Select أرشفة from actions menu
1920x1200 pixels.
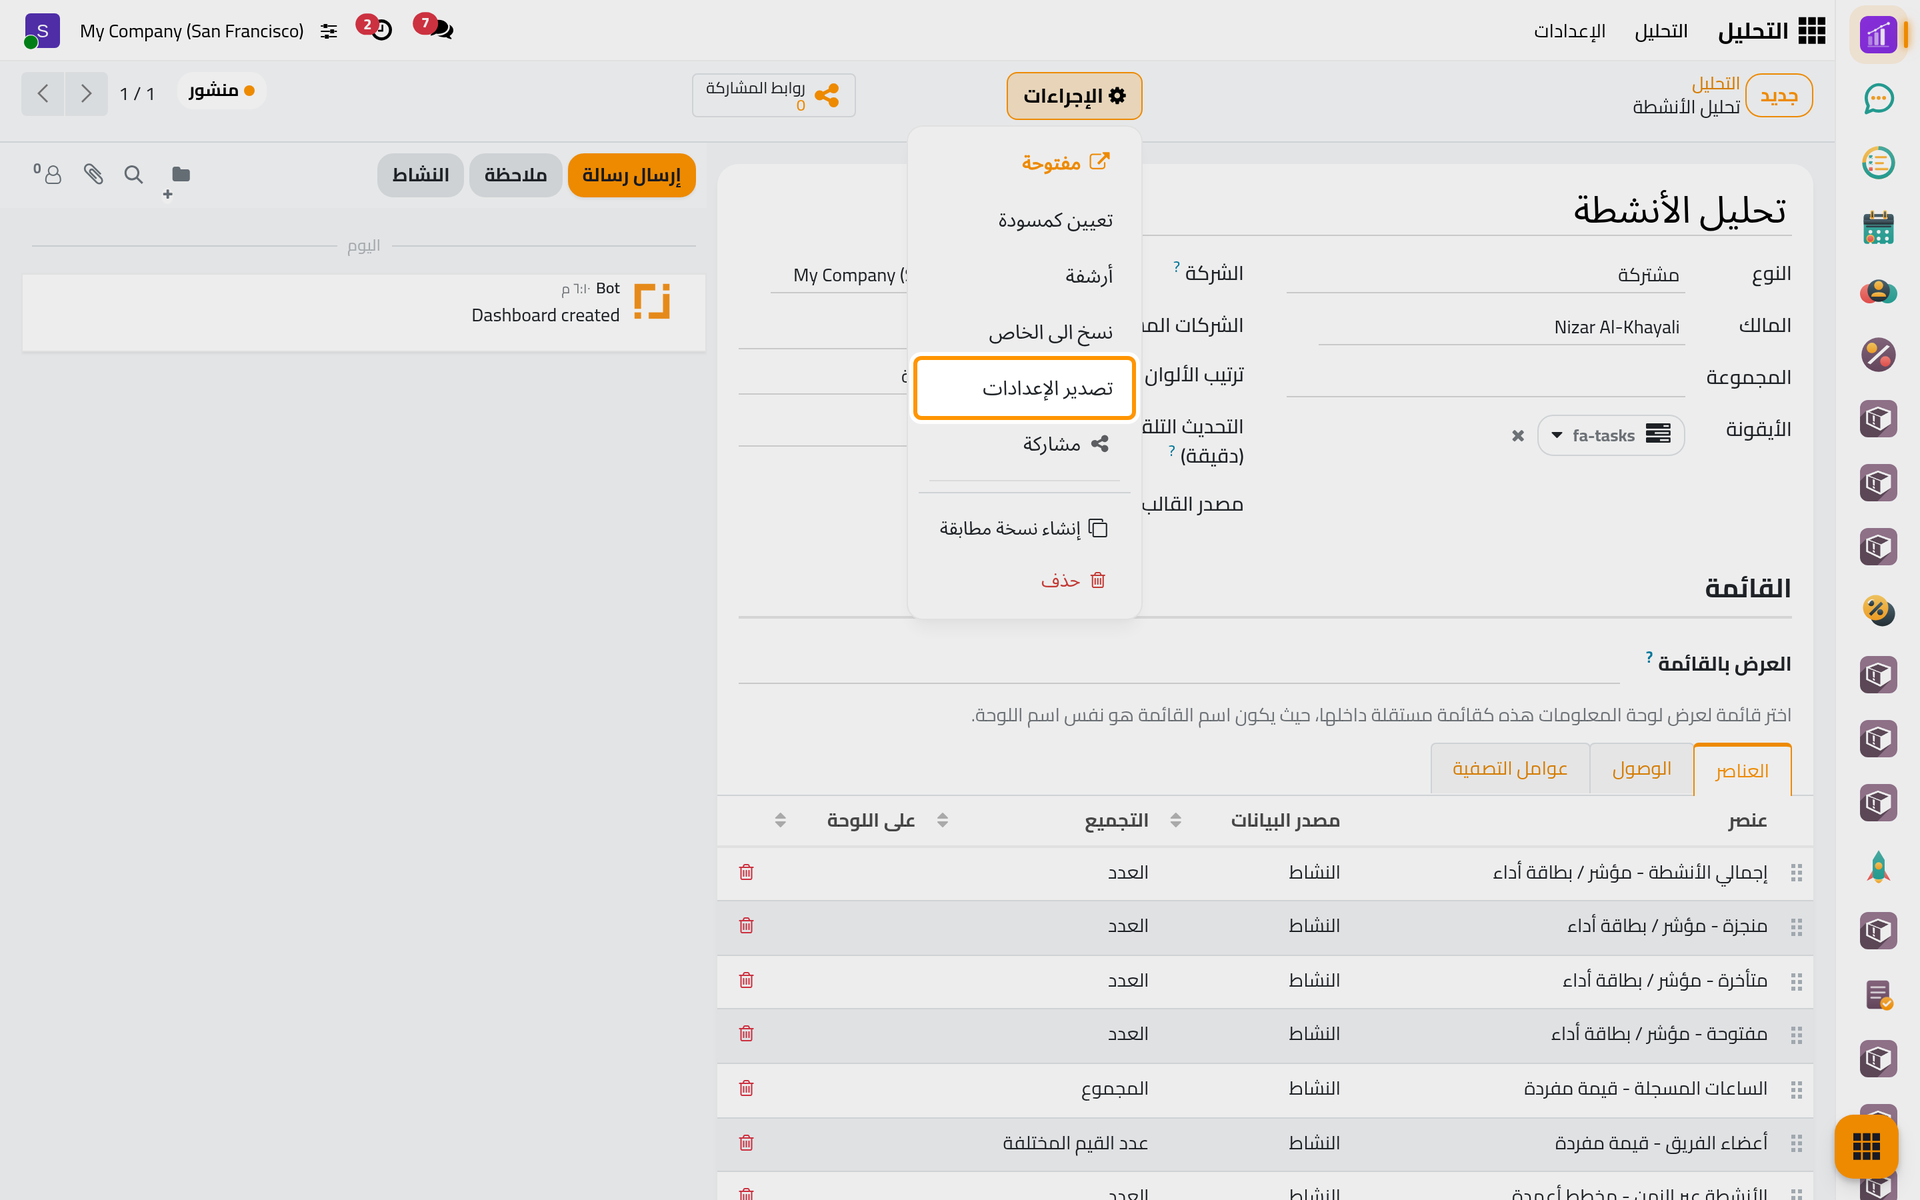(1024, 276)
